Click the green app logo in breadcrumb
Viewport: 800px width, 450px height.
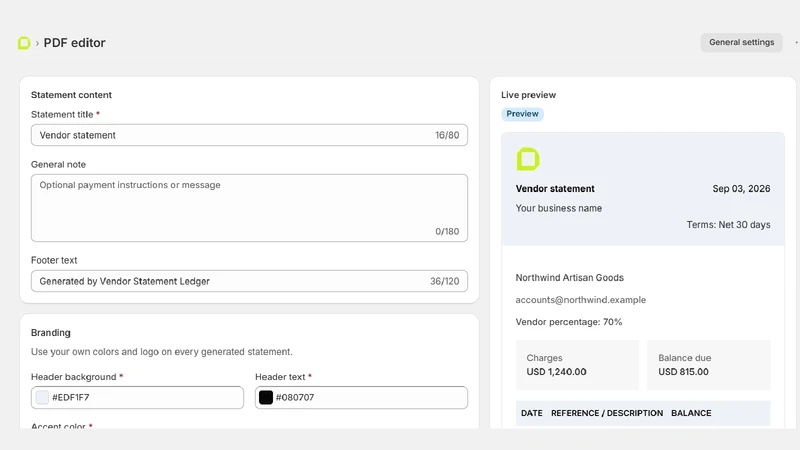[24, 43]
